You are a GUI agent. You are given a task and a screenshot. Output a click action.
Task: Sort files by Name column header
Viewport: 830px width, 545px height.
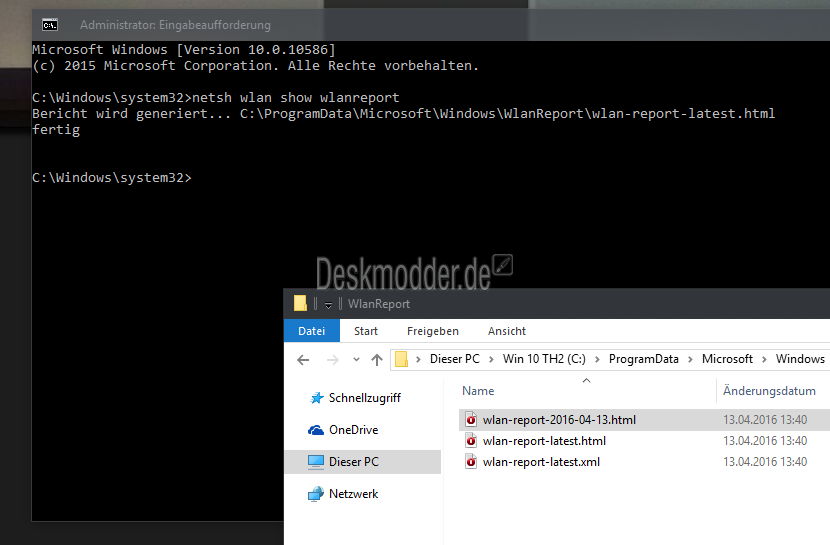point(478,390)
